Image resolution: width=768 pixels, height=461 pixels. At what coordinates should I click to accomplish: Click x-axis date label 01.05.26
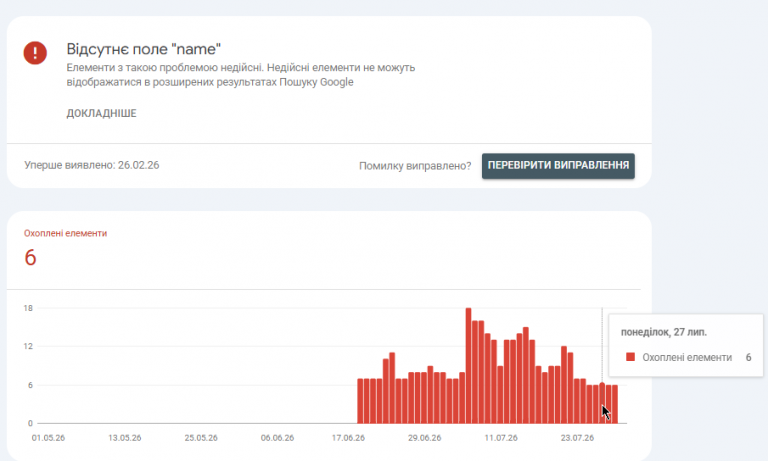[x=48, y=438]
